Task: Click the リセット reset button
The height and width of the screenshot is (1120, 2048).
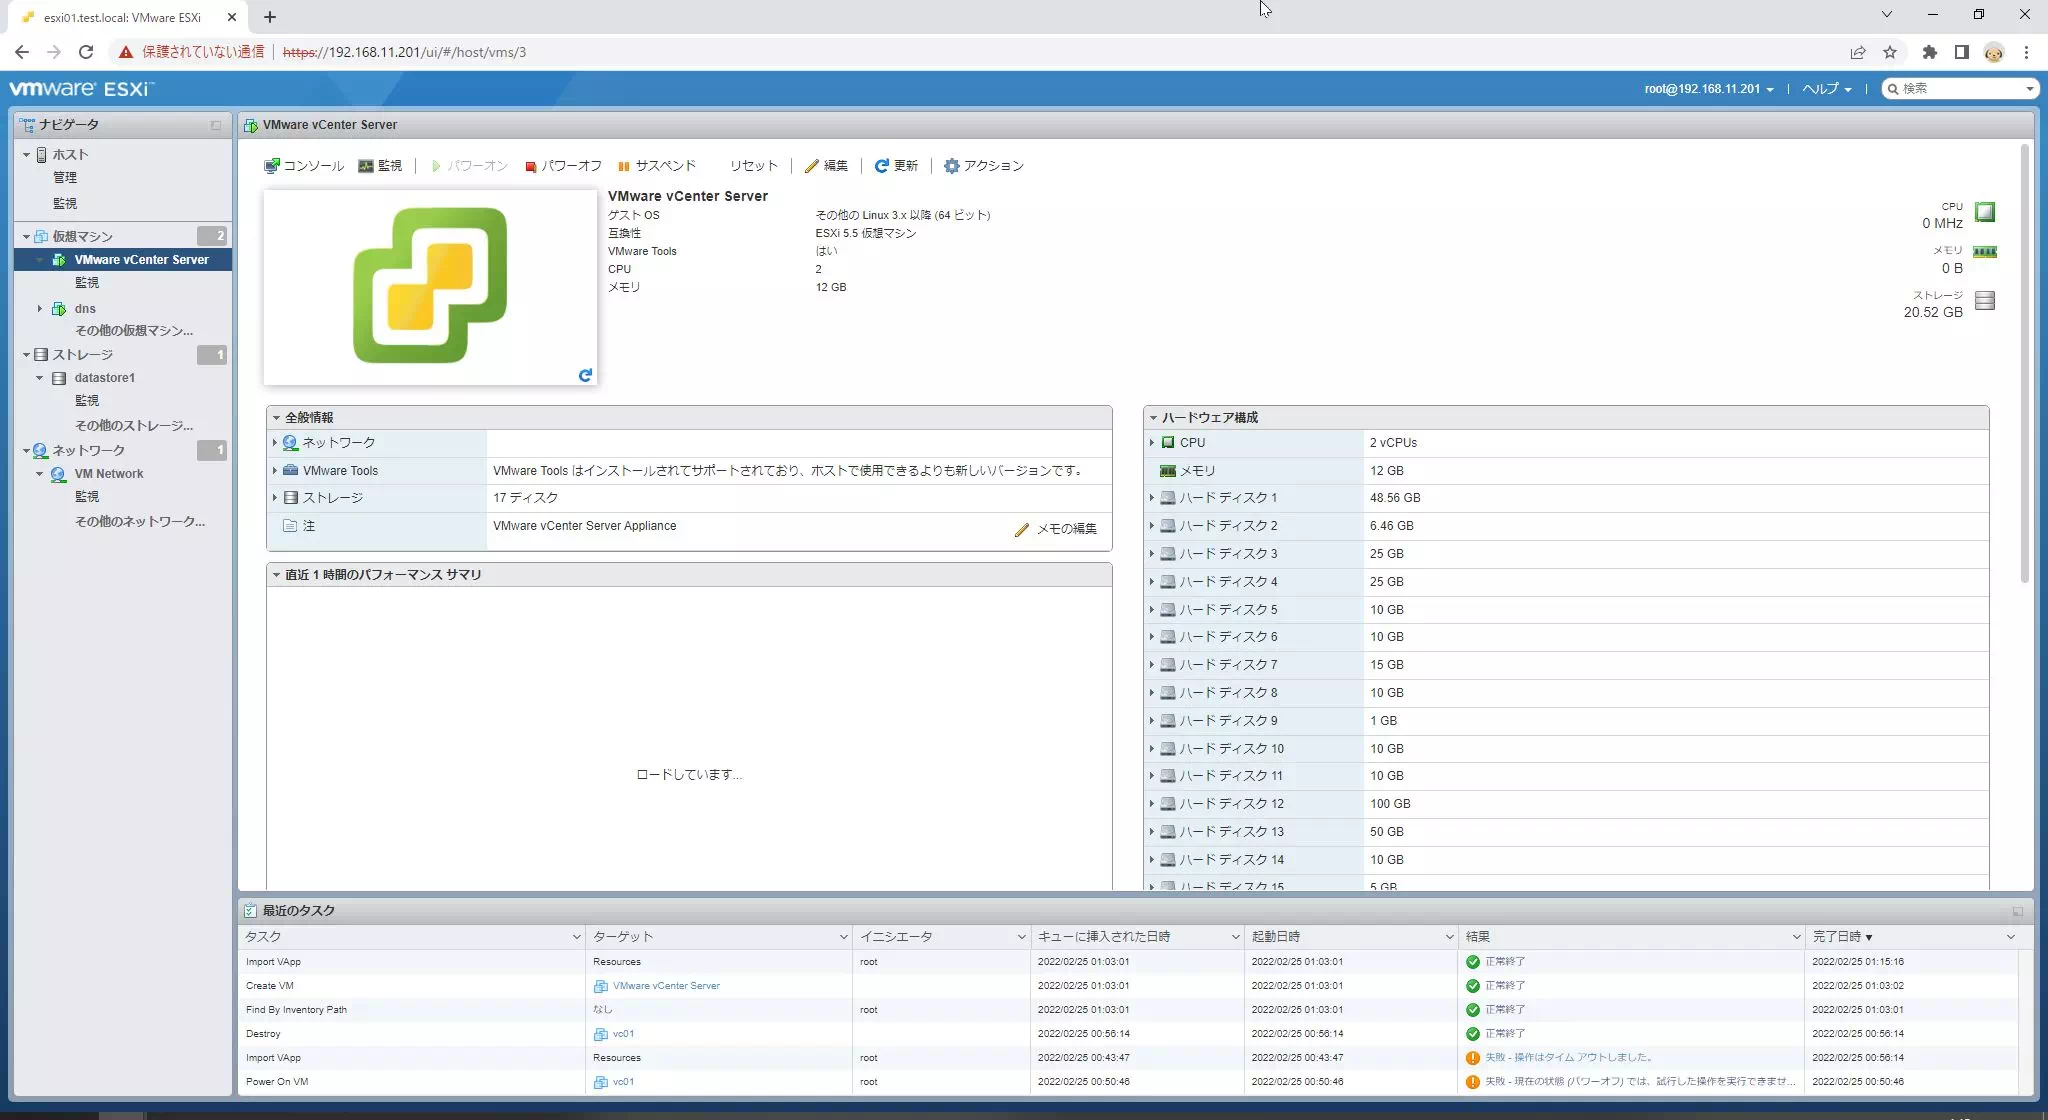Action: [x=753, y=166]
